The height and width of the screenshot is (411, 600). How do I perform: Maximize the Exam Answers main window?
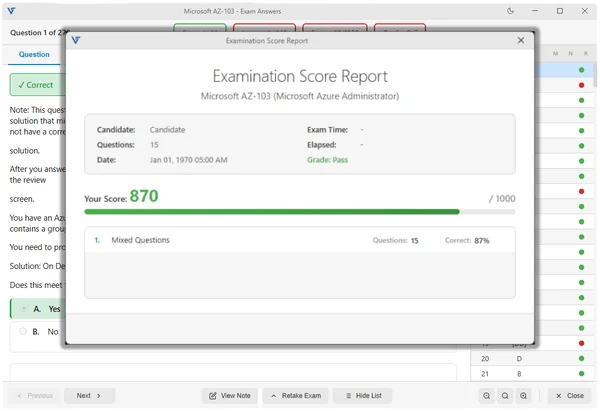(x=559, y=11)
